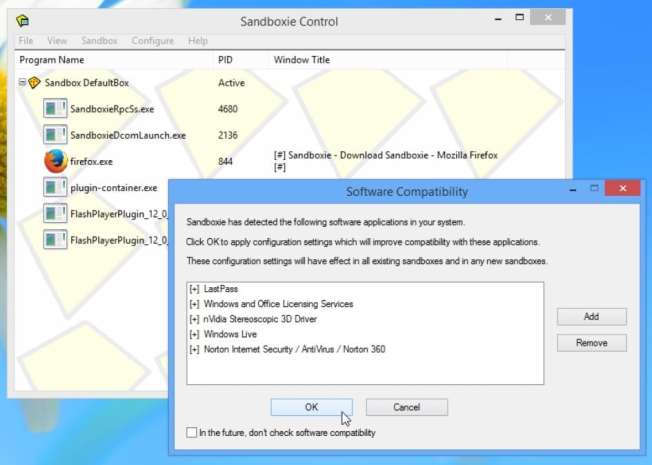
Task: Click the Cancel button
Action: 407,407
